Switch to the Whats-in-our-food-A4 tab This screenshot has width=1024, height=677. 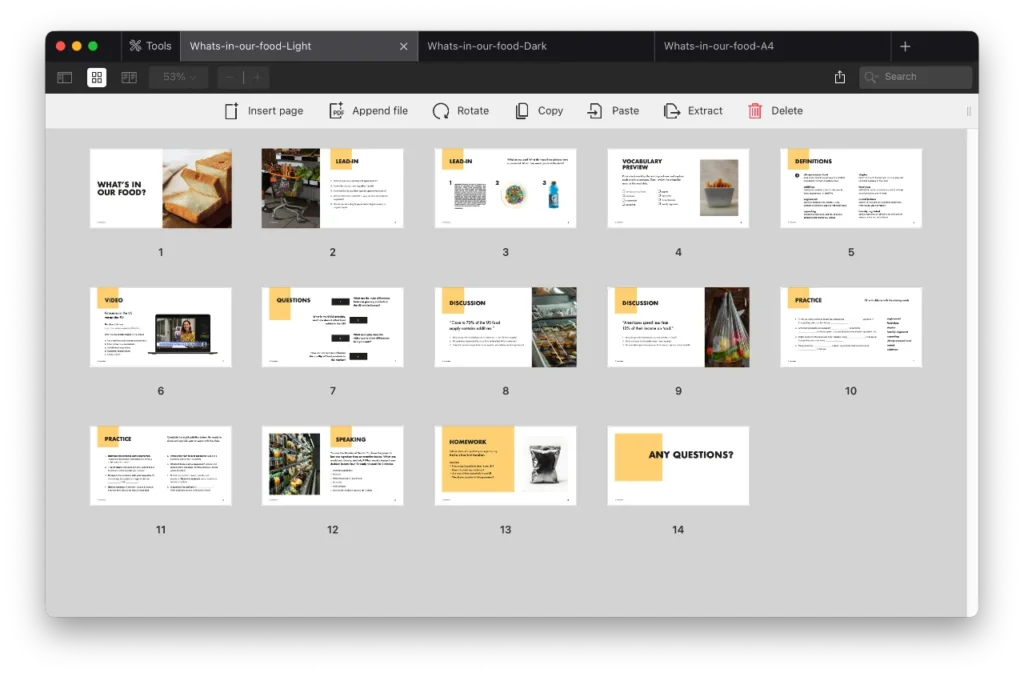coord(718,46)
